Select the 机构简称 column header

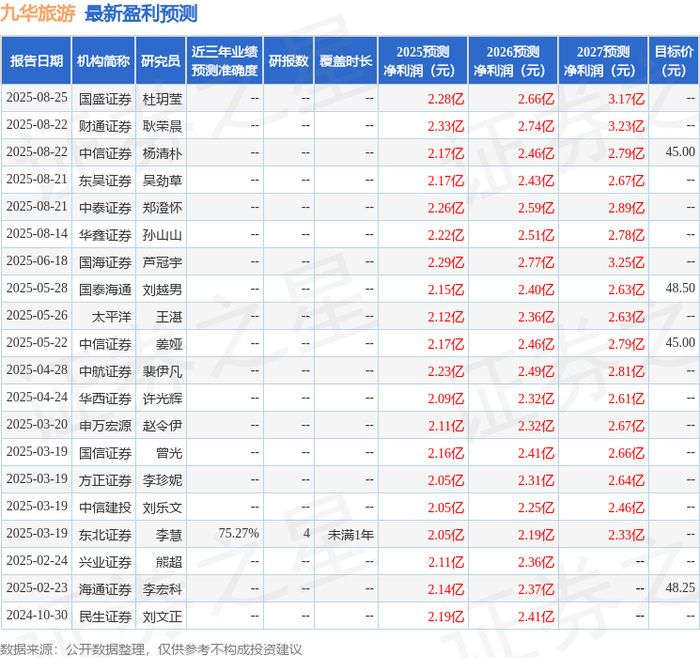pyautogui.click(x=104, y=61)
